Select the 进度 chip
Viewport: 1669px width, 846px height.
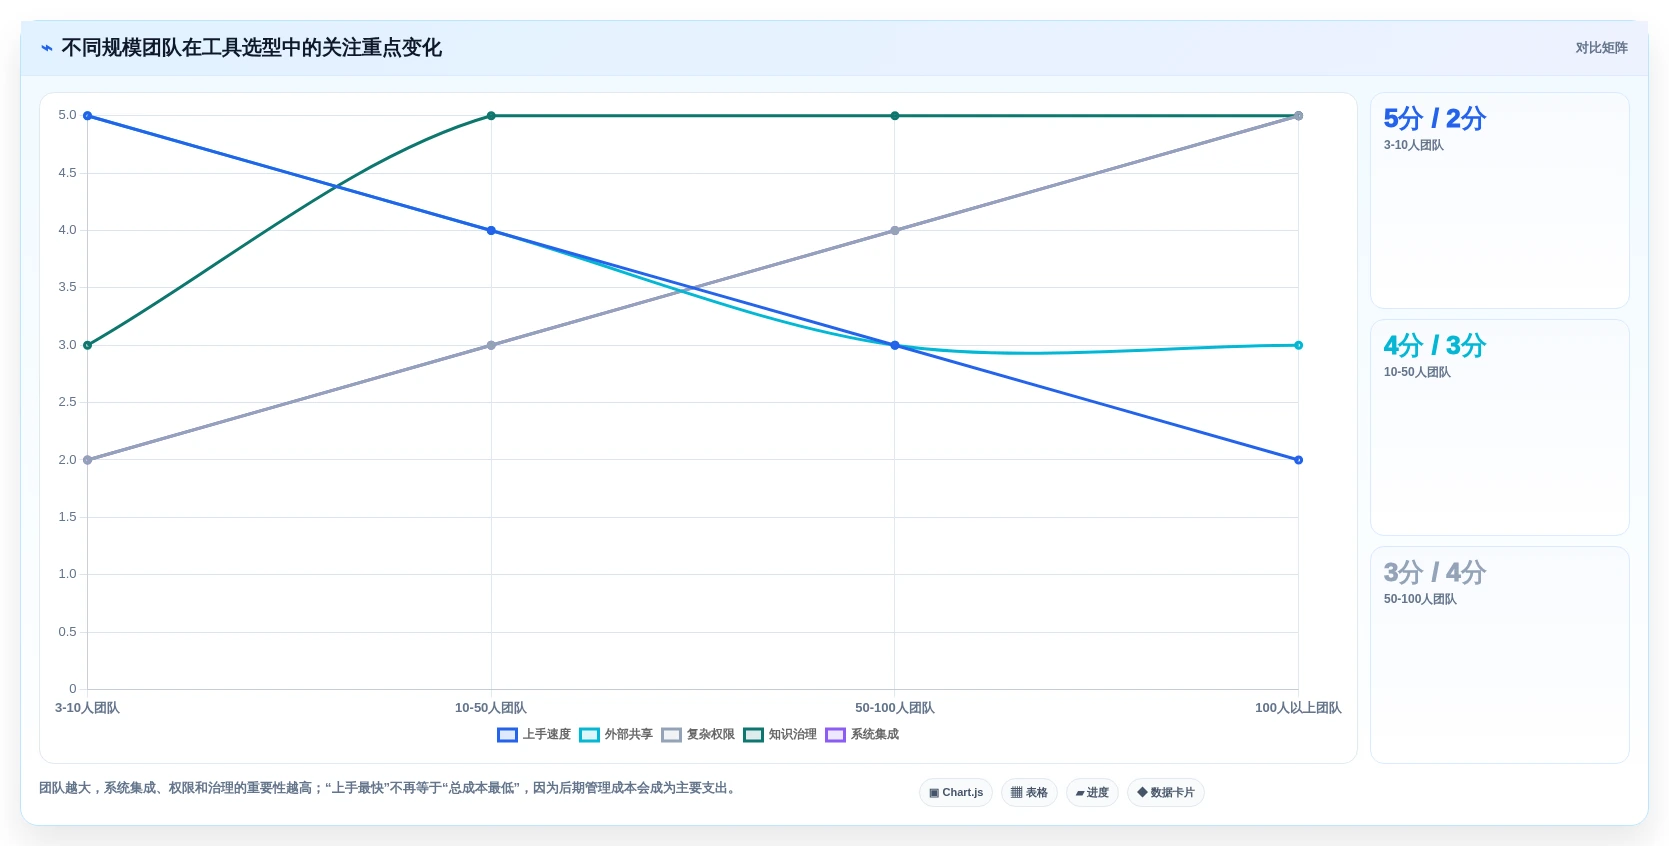coord(1092,793)
